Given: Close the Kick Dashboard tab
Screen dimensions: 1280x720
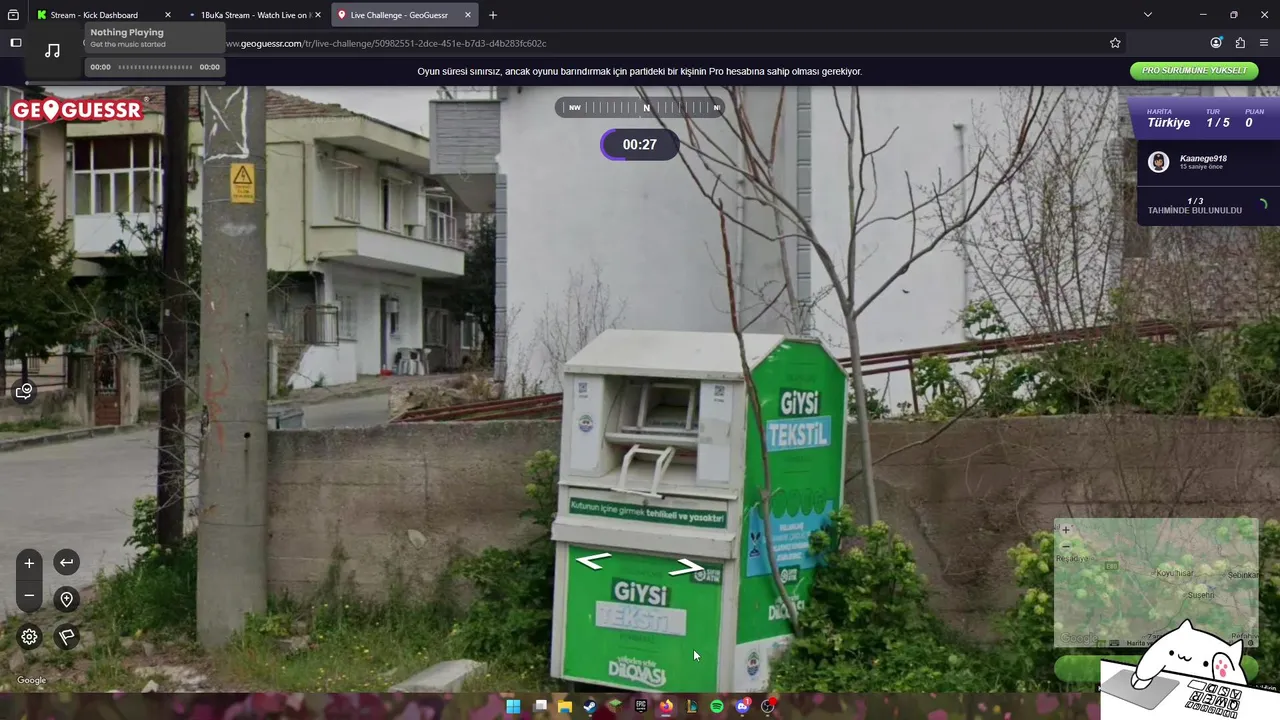Looking at the screenshot, I should [167, 15].
